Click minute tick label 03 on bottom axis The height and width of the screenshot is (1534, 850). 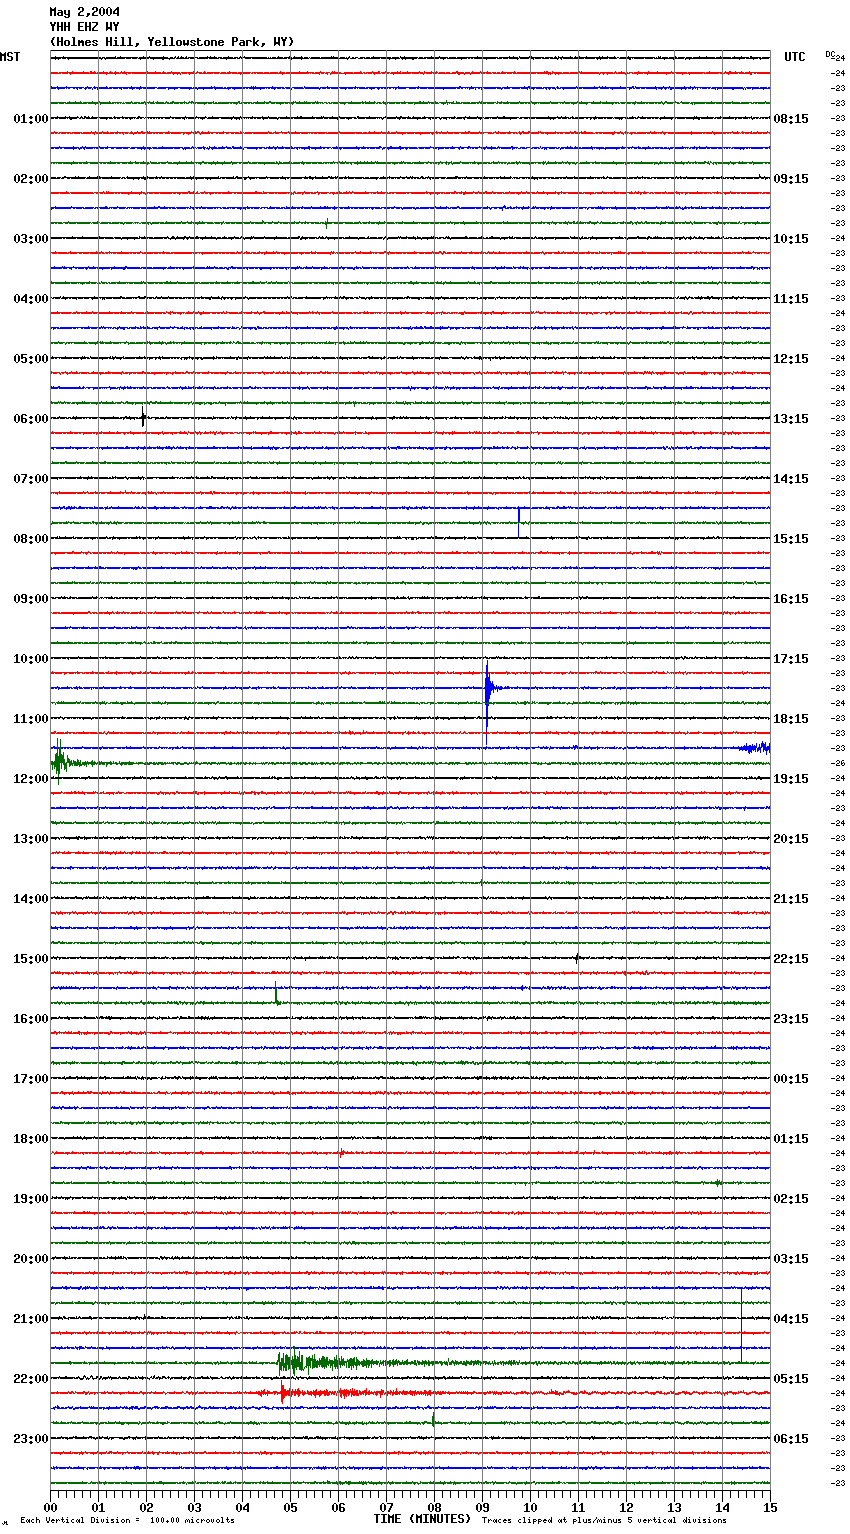[x=194, y=1507]
